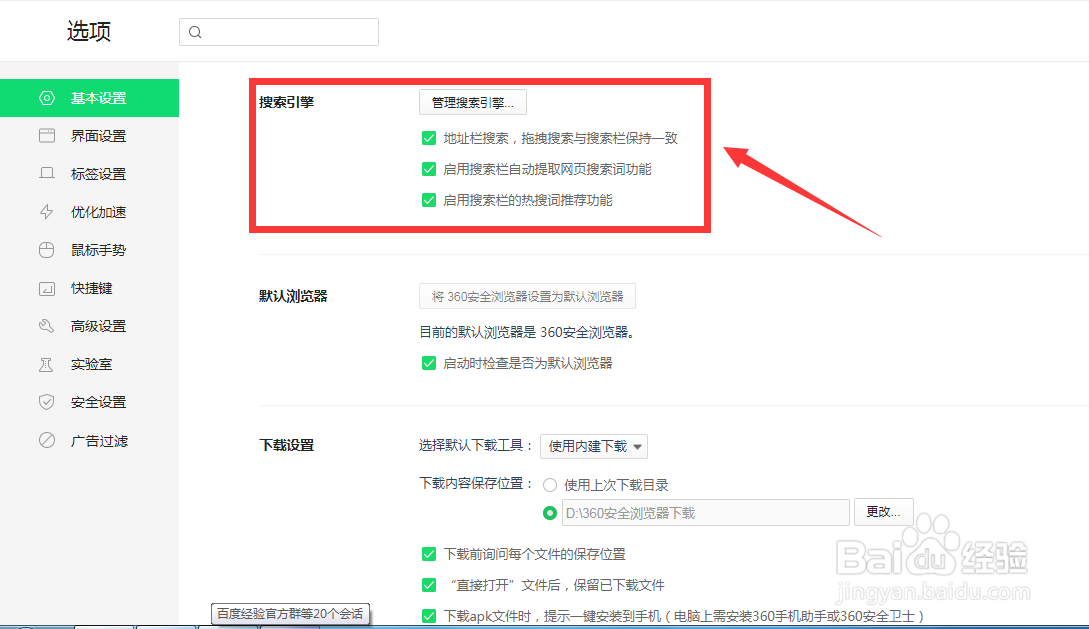Click the 下载内容保存位置： label

[x=476, y=483]
